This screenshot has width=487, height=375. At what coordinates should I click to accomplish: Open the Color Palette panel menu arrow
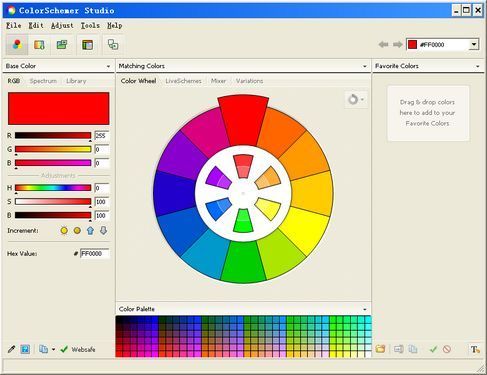click(365, 309)
